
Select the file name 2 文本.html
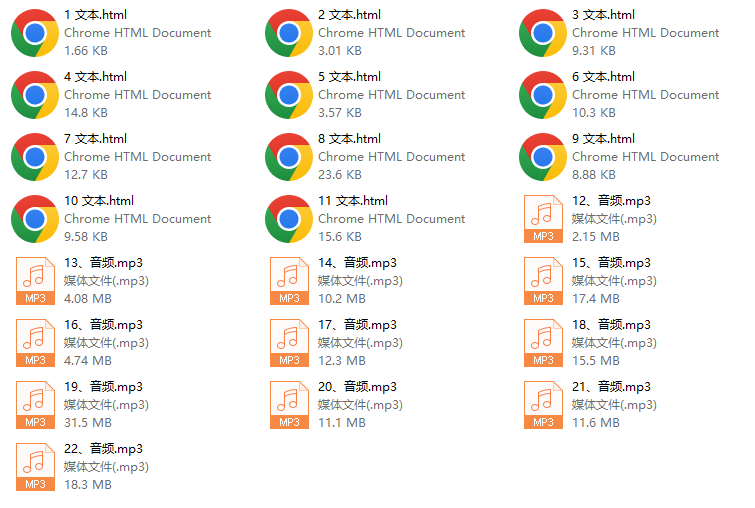(x=349, y=15)
